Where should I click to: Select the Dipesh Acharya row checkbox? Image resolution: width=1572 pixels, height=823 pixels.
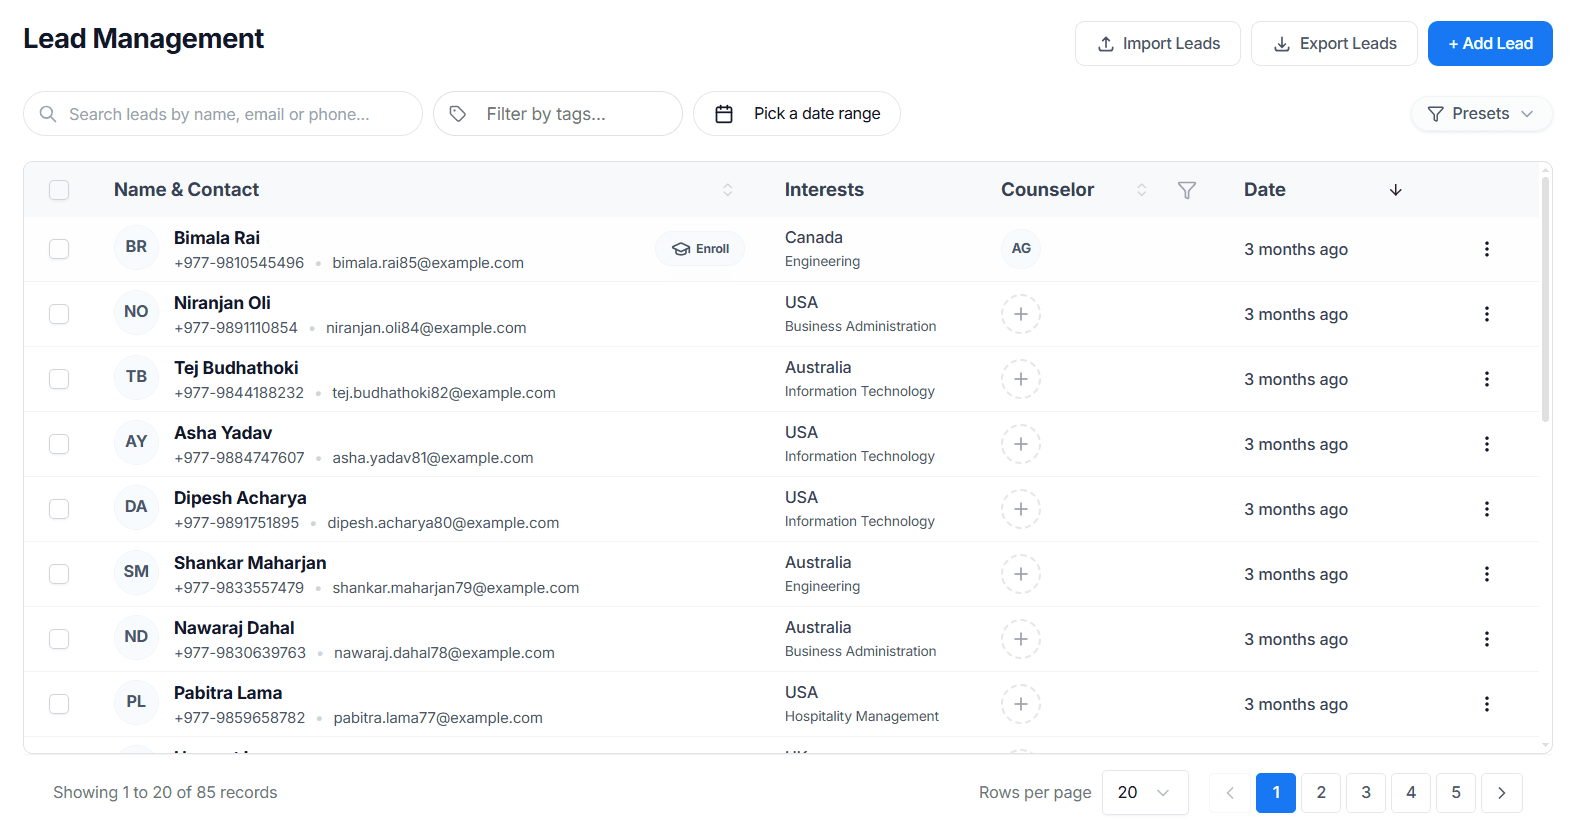point(59,509)
